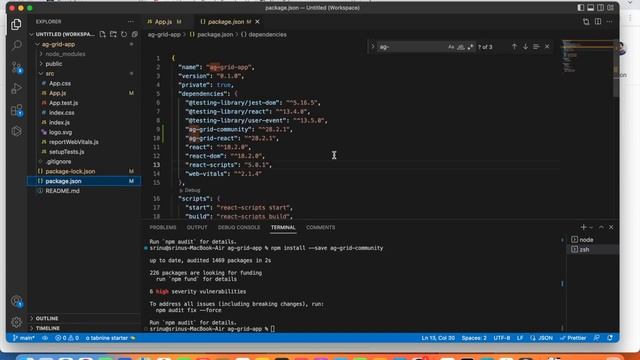Click tabnine starter status item
The width and height of the screenshot is (640, 360).
pos(110,338)
